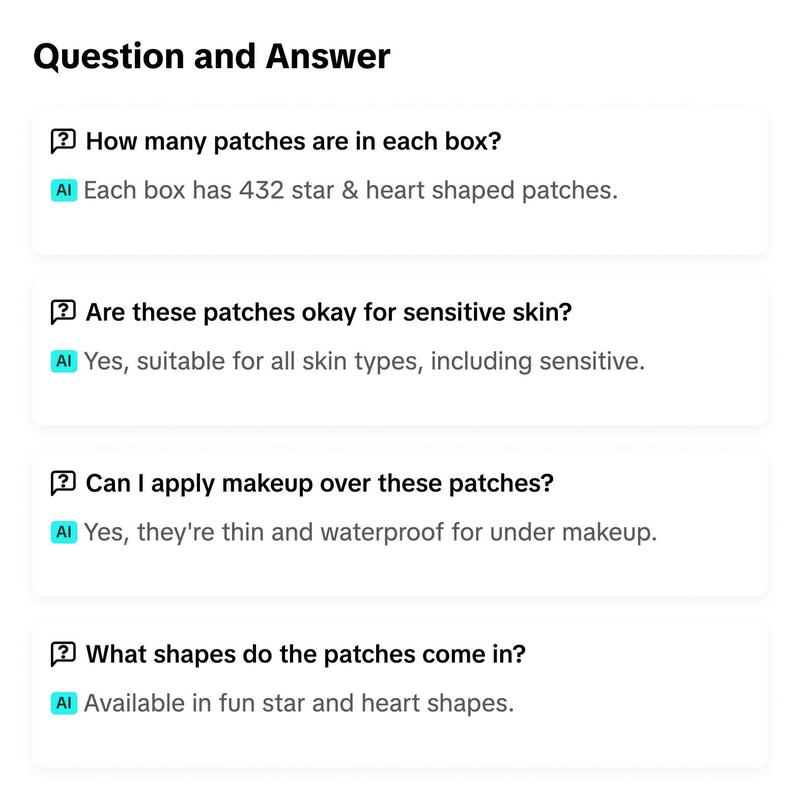This screenshot has height=800, width=800.
Task: Select the 'Question and Answer' heading
Action: click(212, 56)
